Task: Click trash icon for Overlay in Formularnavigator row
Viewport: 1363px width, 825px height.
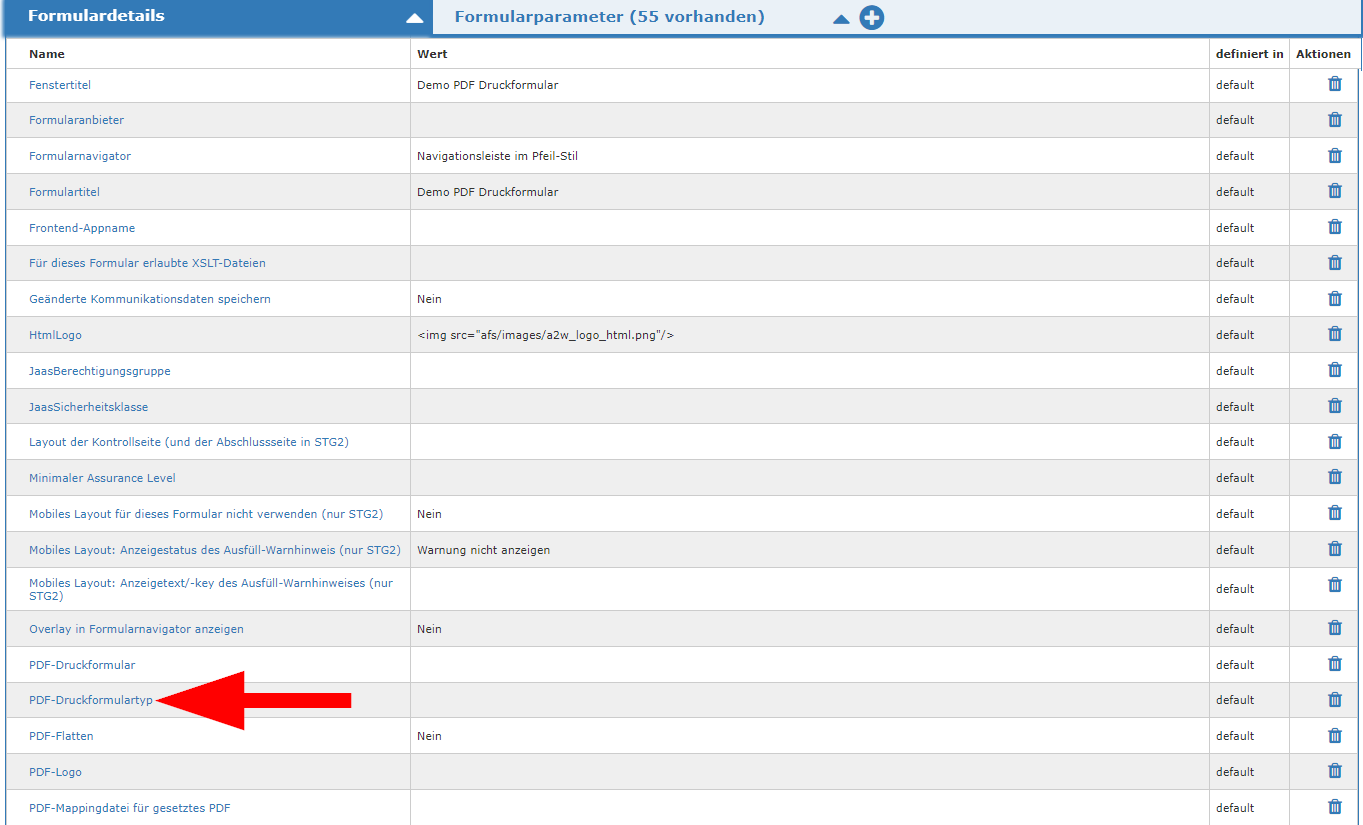Action: pyautogui.click(x=1334, y=628)
